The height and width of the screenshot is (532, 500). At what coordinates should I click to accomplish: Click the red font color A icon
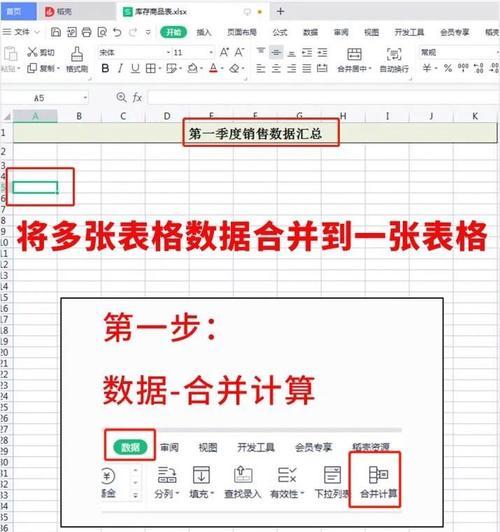point(213,69)
